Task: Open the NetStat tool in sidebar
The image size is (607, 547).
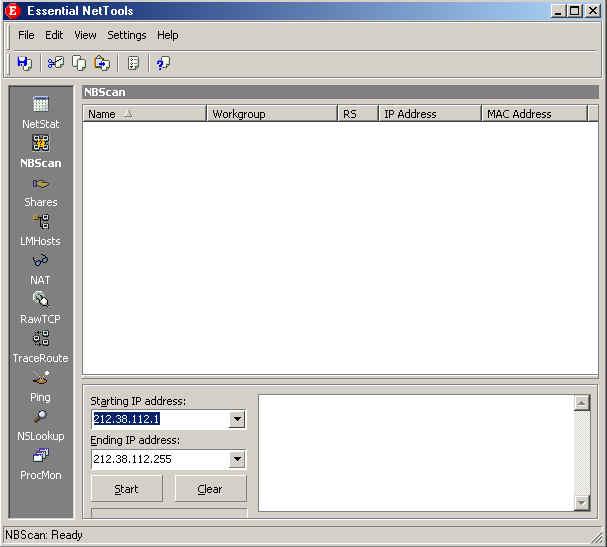Action: point(41,111)
